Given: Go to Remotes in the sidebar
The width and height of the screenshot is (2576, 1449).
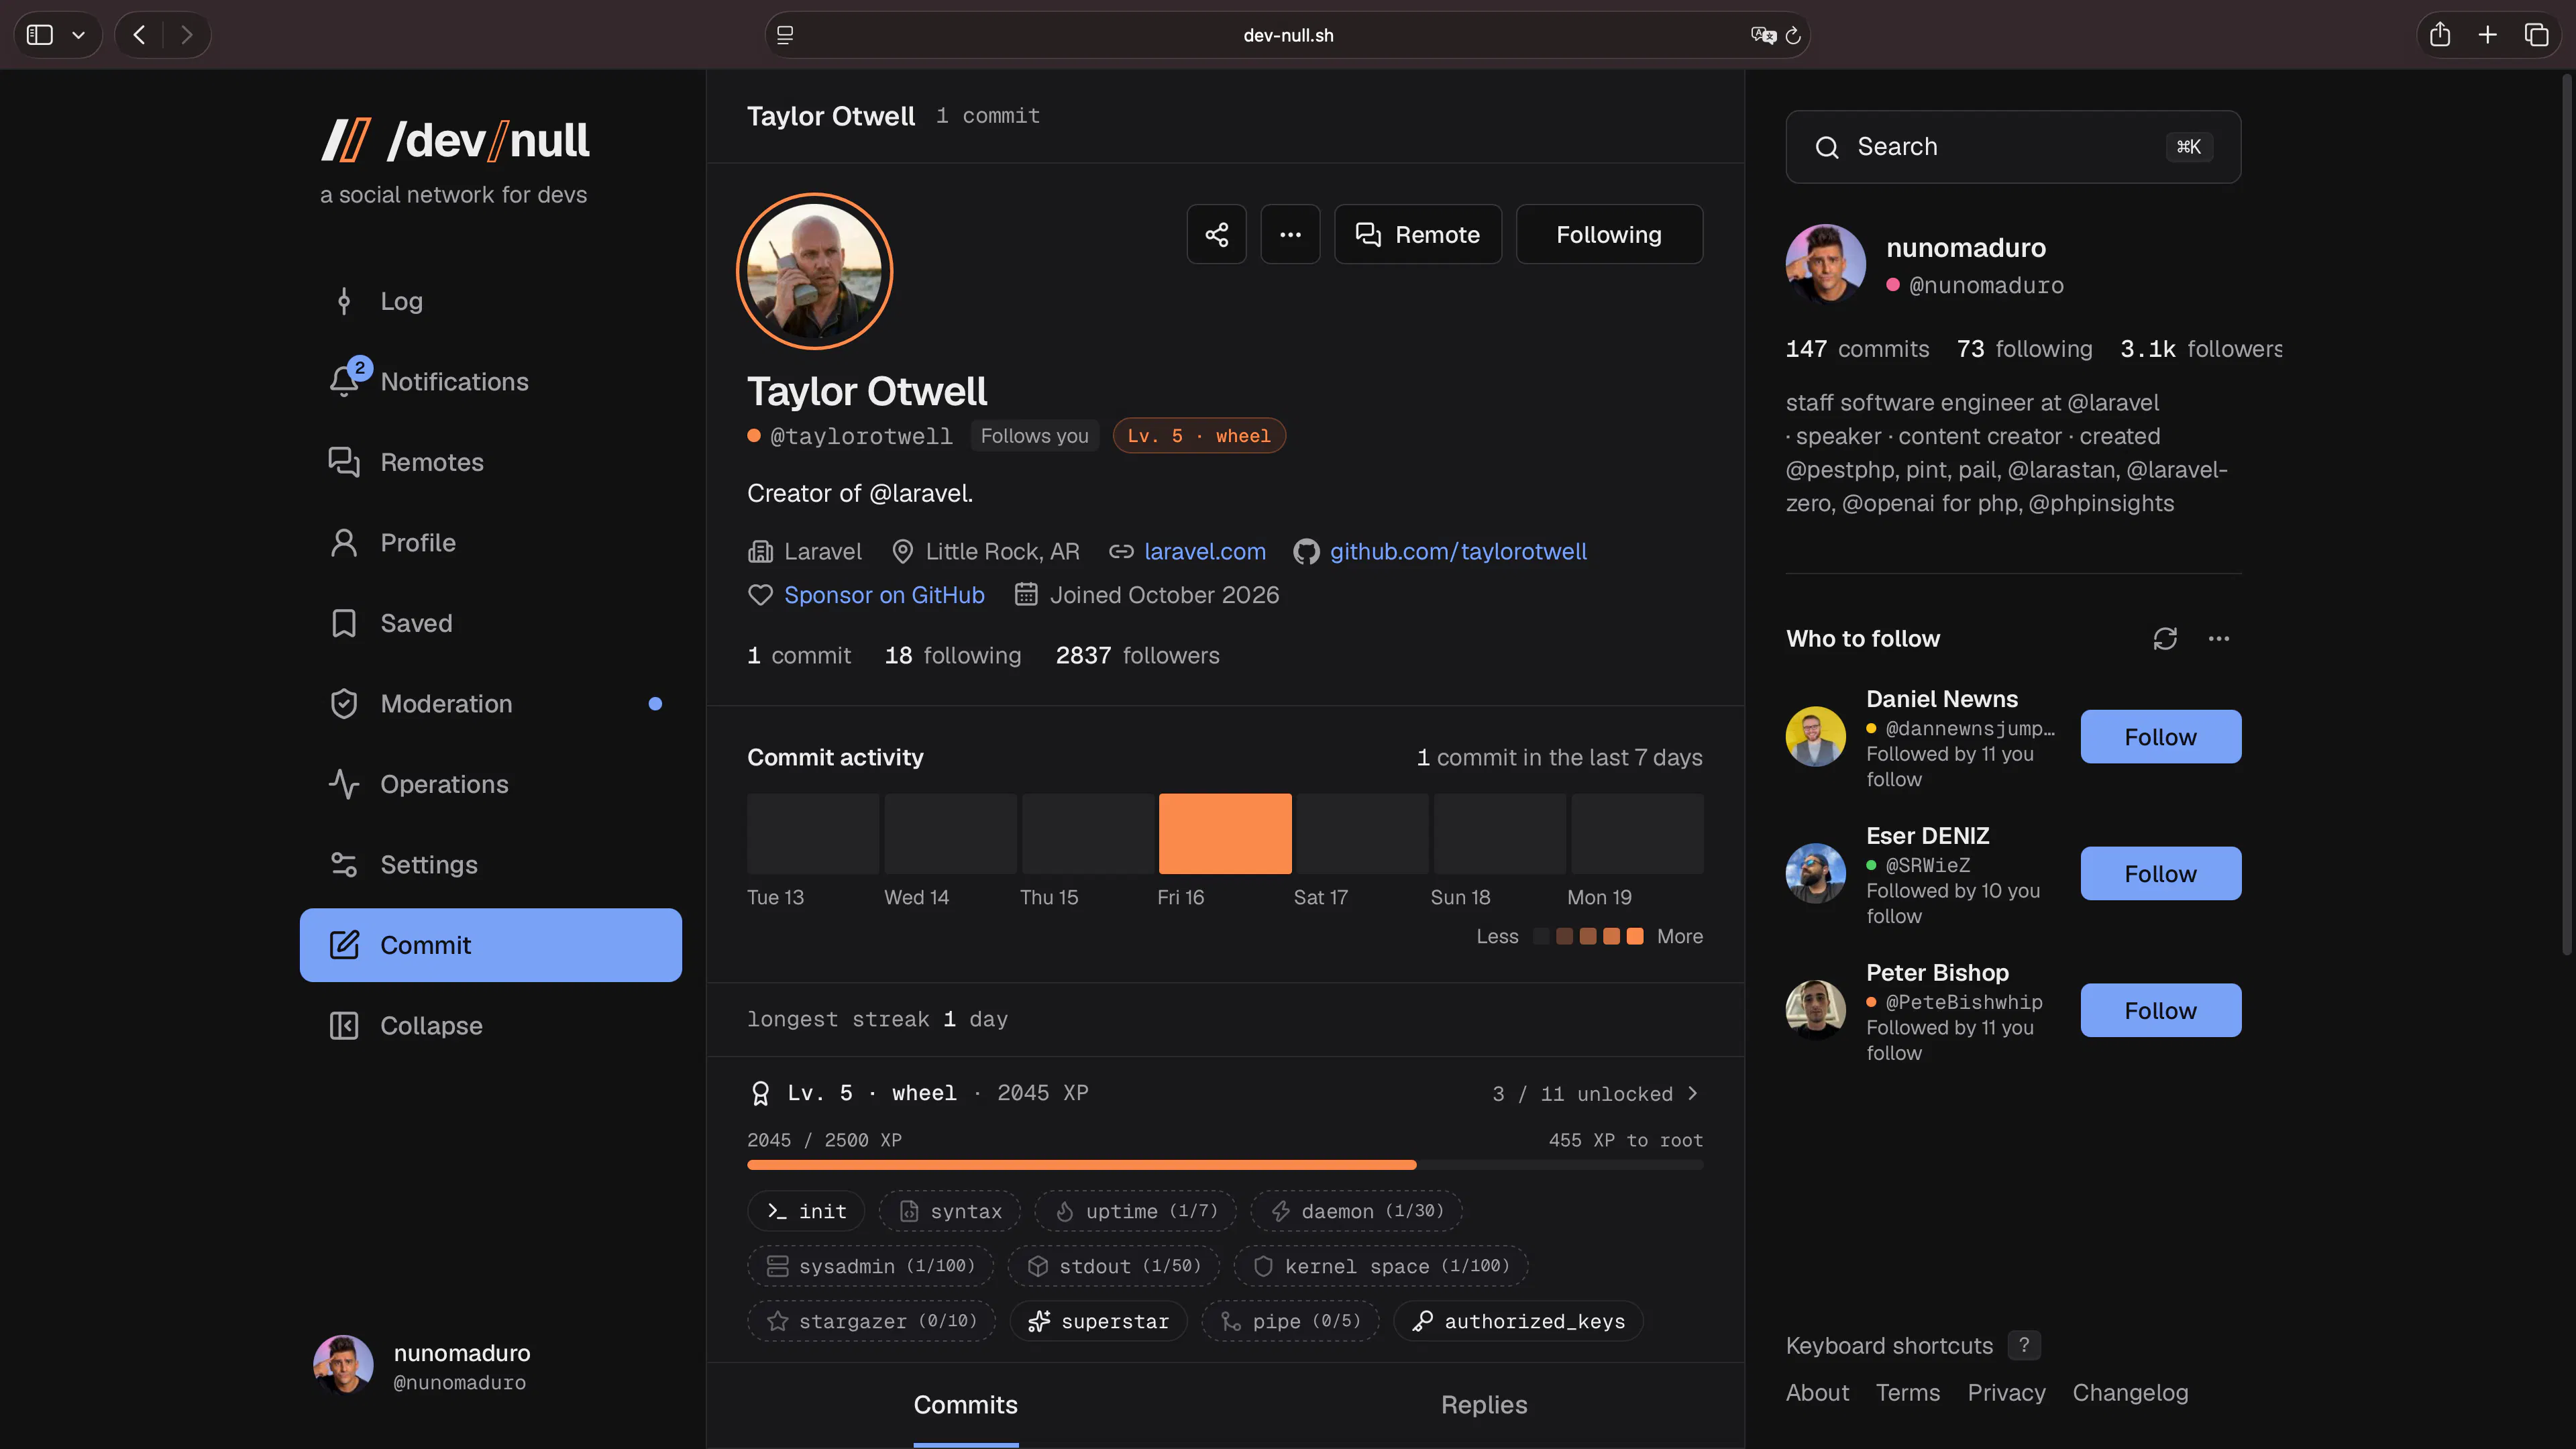Looking at the screenshot, I should tap(490, 462).
